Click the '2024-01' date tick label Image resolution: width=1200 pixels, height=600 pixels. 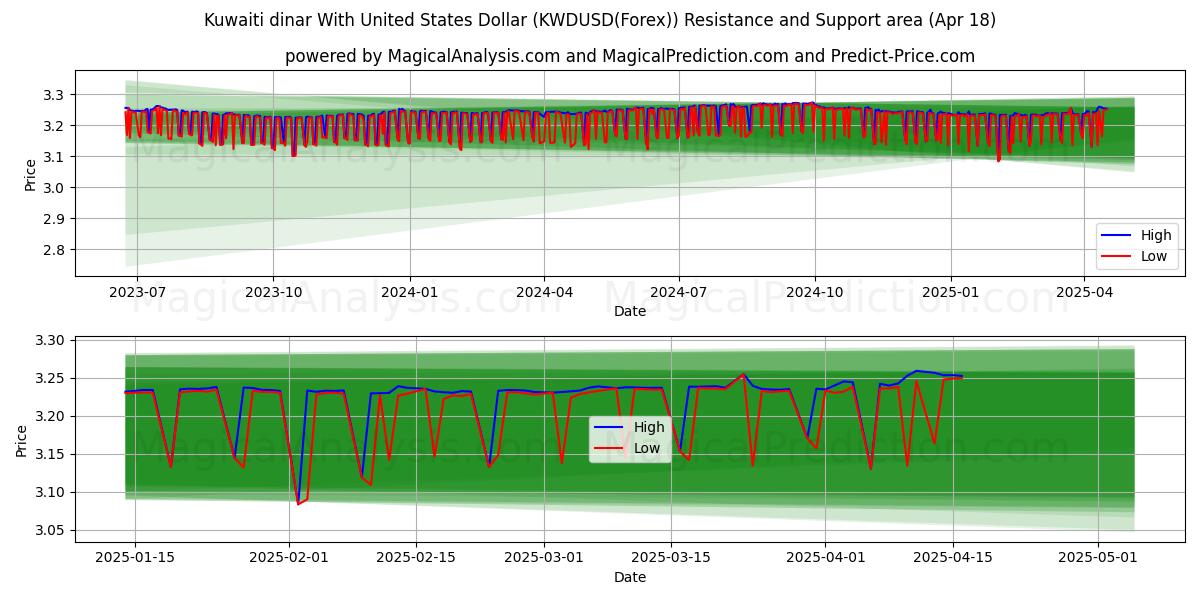pyautogui.click(x=409, y=292)
